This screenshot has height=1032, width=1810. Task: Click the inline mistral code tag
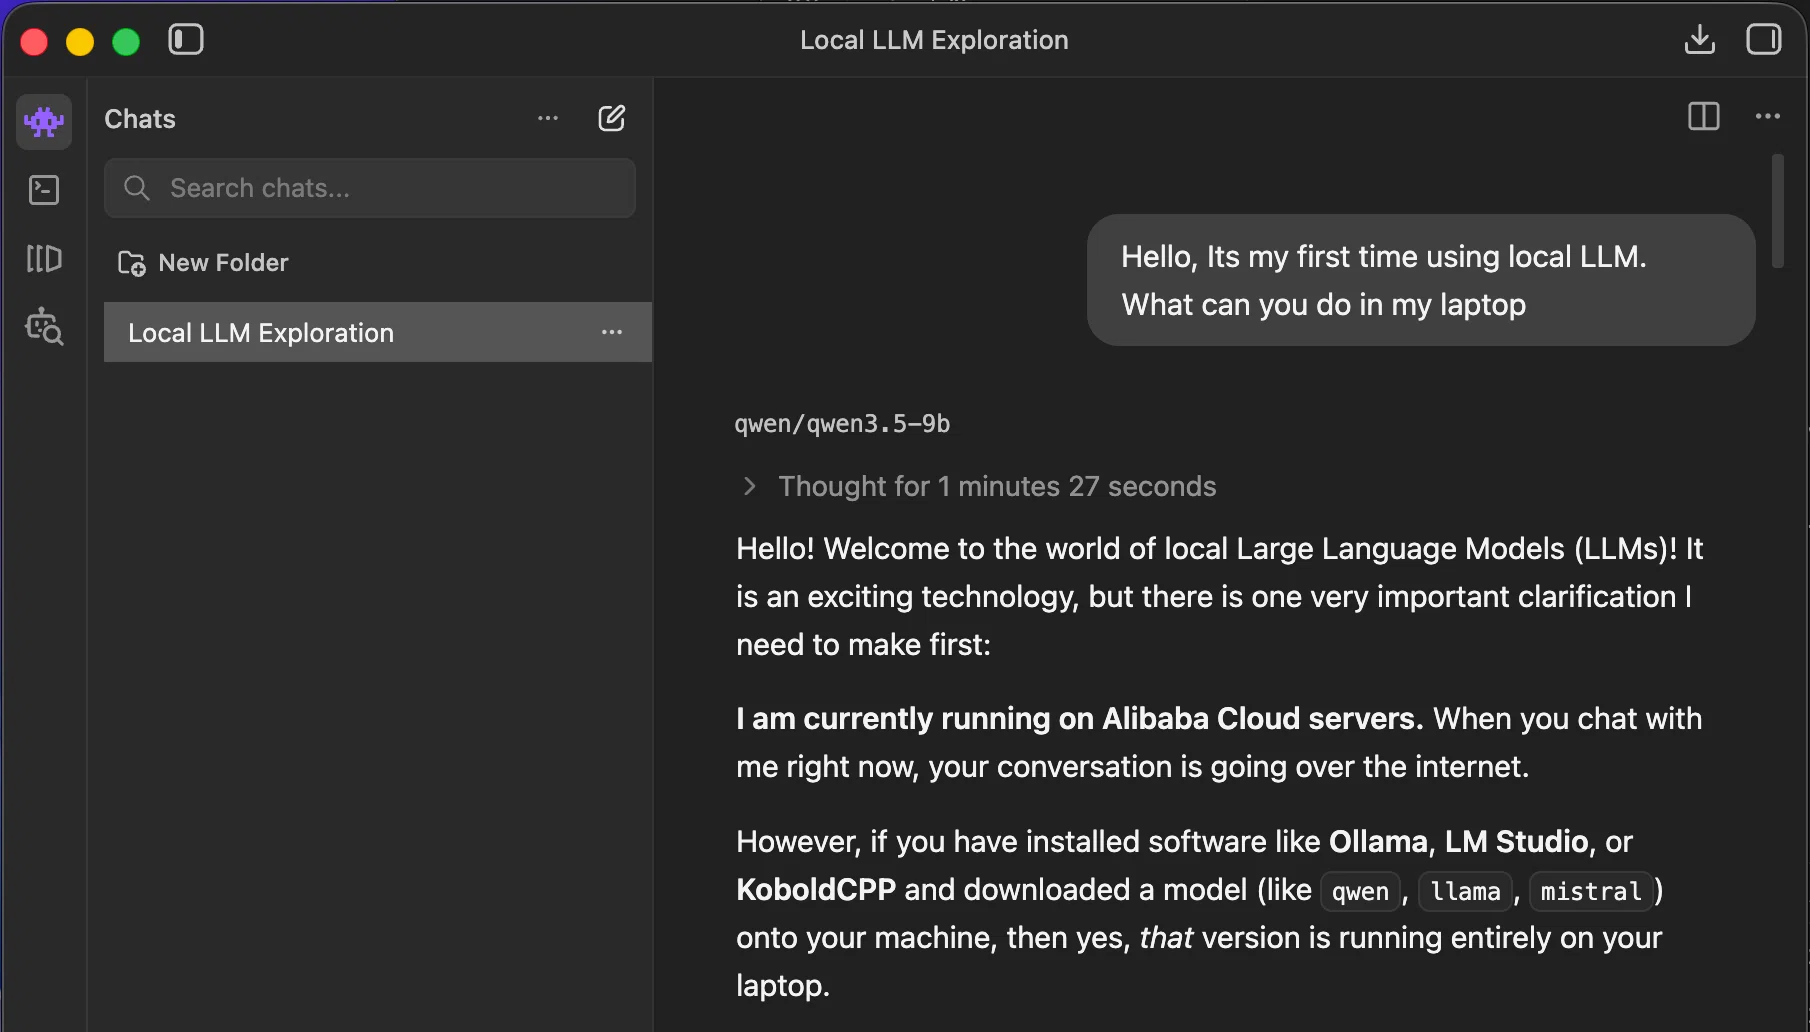click(x=1591, y=891)
